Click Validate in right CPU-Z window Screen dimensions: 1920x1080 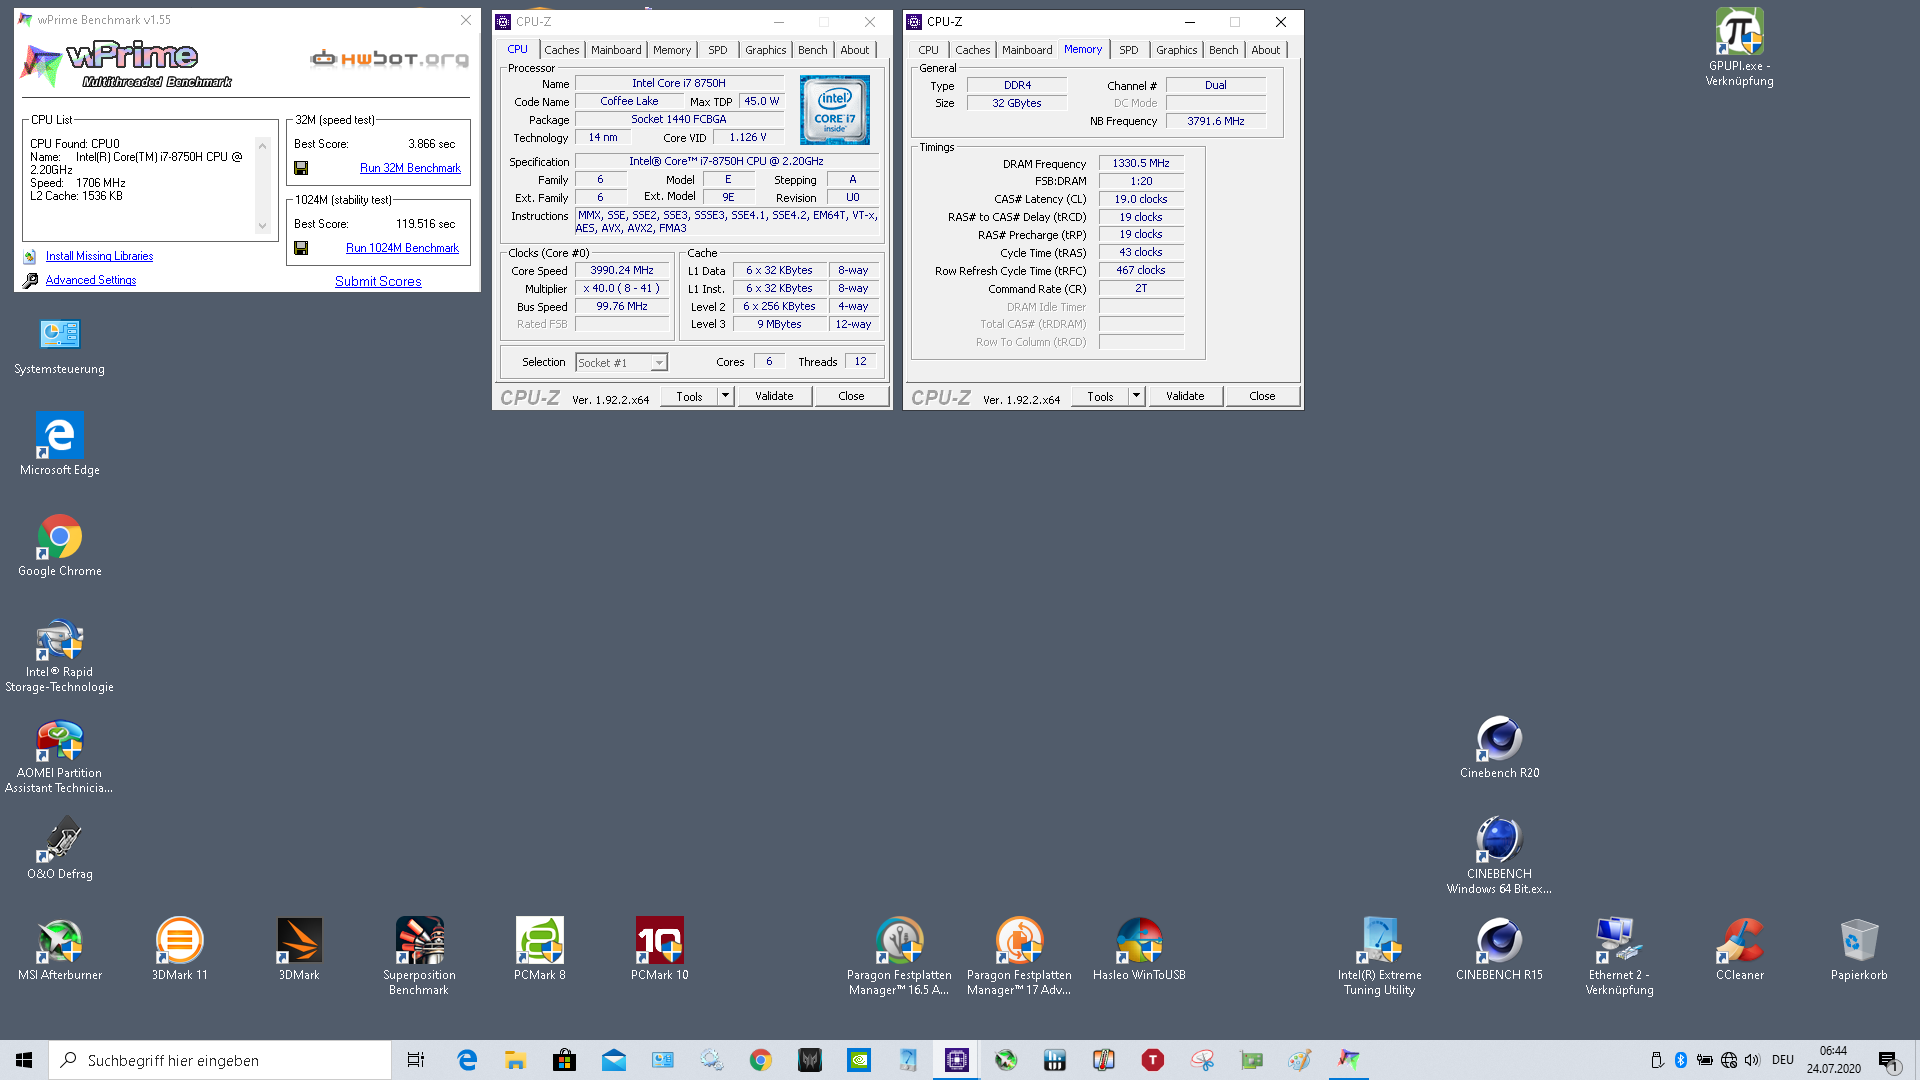(1185, 396)
